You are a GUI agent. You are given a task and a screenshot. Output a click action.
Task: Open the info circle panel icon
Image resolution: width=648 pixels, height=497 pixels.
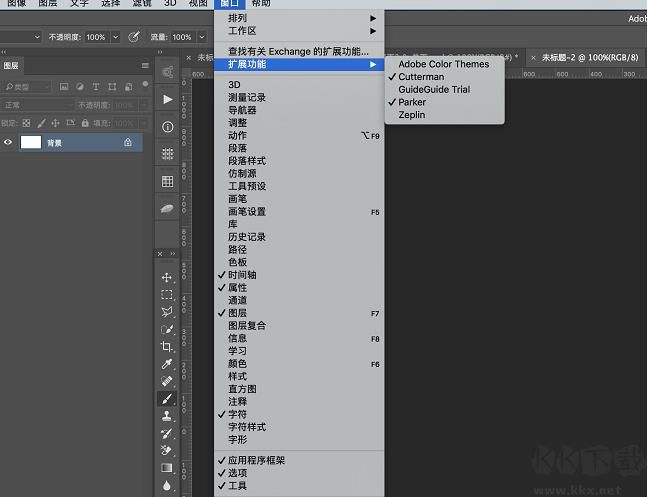pyautogui.click(x=167, y=127)
